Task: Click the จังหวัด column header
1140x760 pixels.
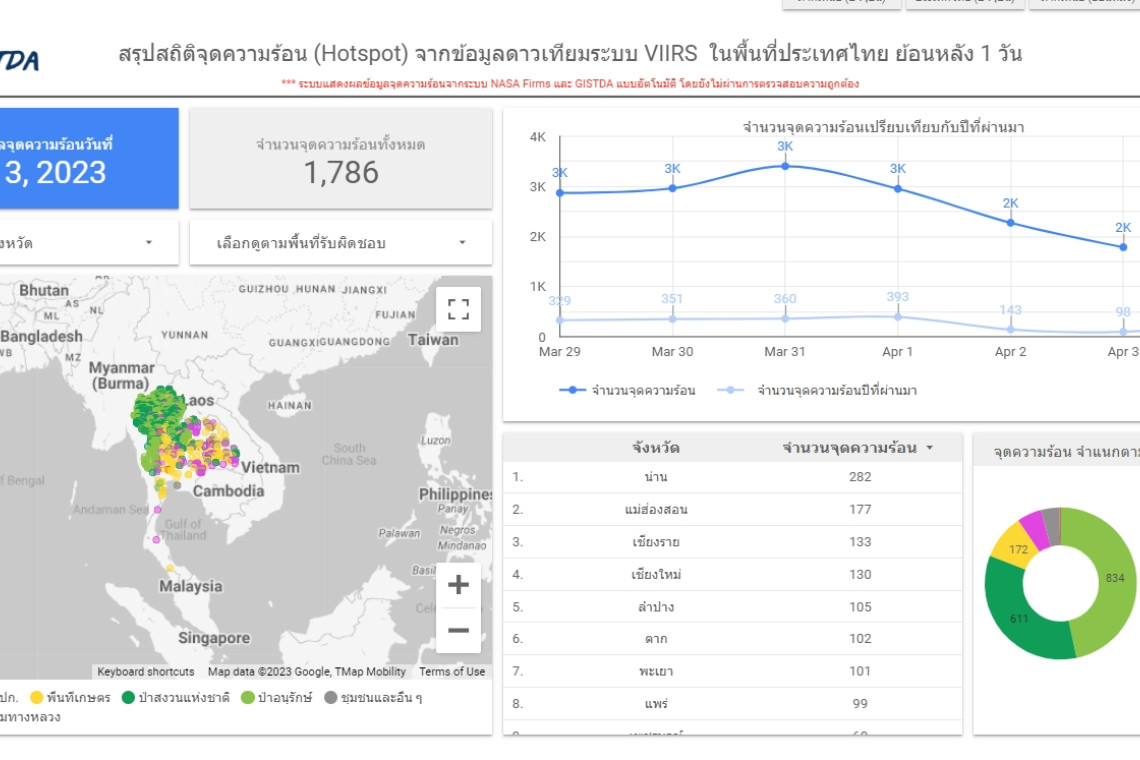Action: pyautogui.click(x=655, y=448)
